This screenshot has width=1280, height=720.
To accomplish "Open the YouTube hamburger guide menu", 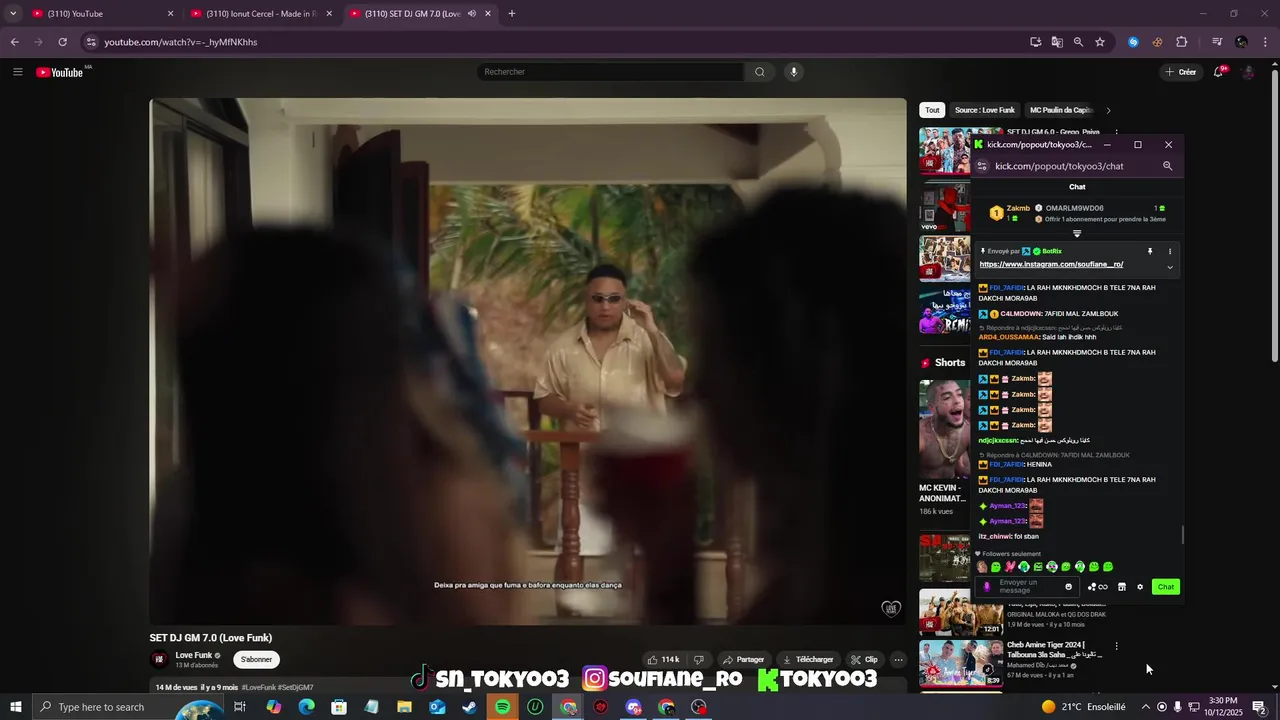I will point(17,72).
